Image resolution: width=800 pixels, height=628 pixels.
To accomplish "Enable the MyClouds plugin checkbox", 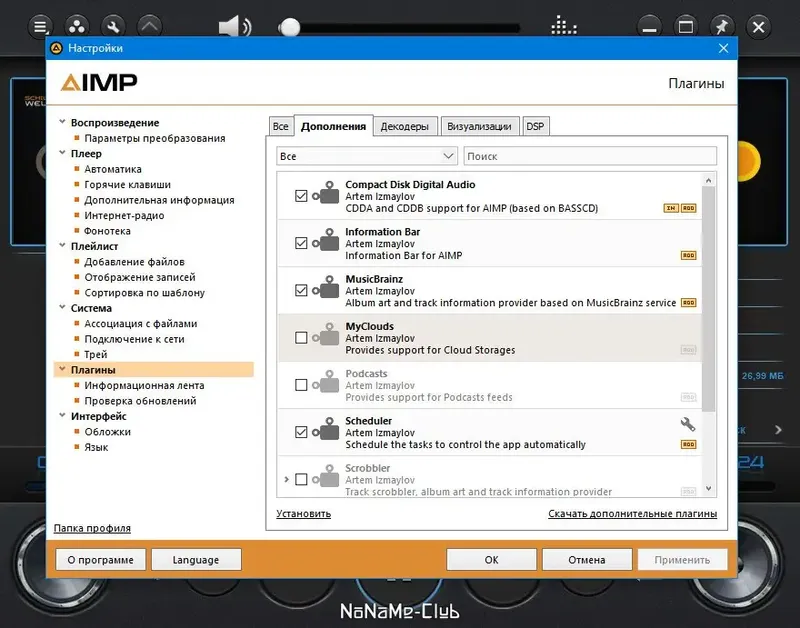I will 301,338.
